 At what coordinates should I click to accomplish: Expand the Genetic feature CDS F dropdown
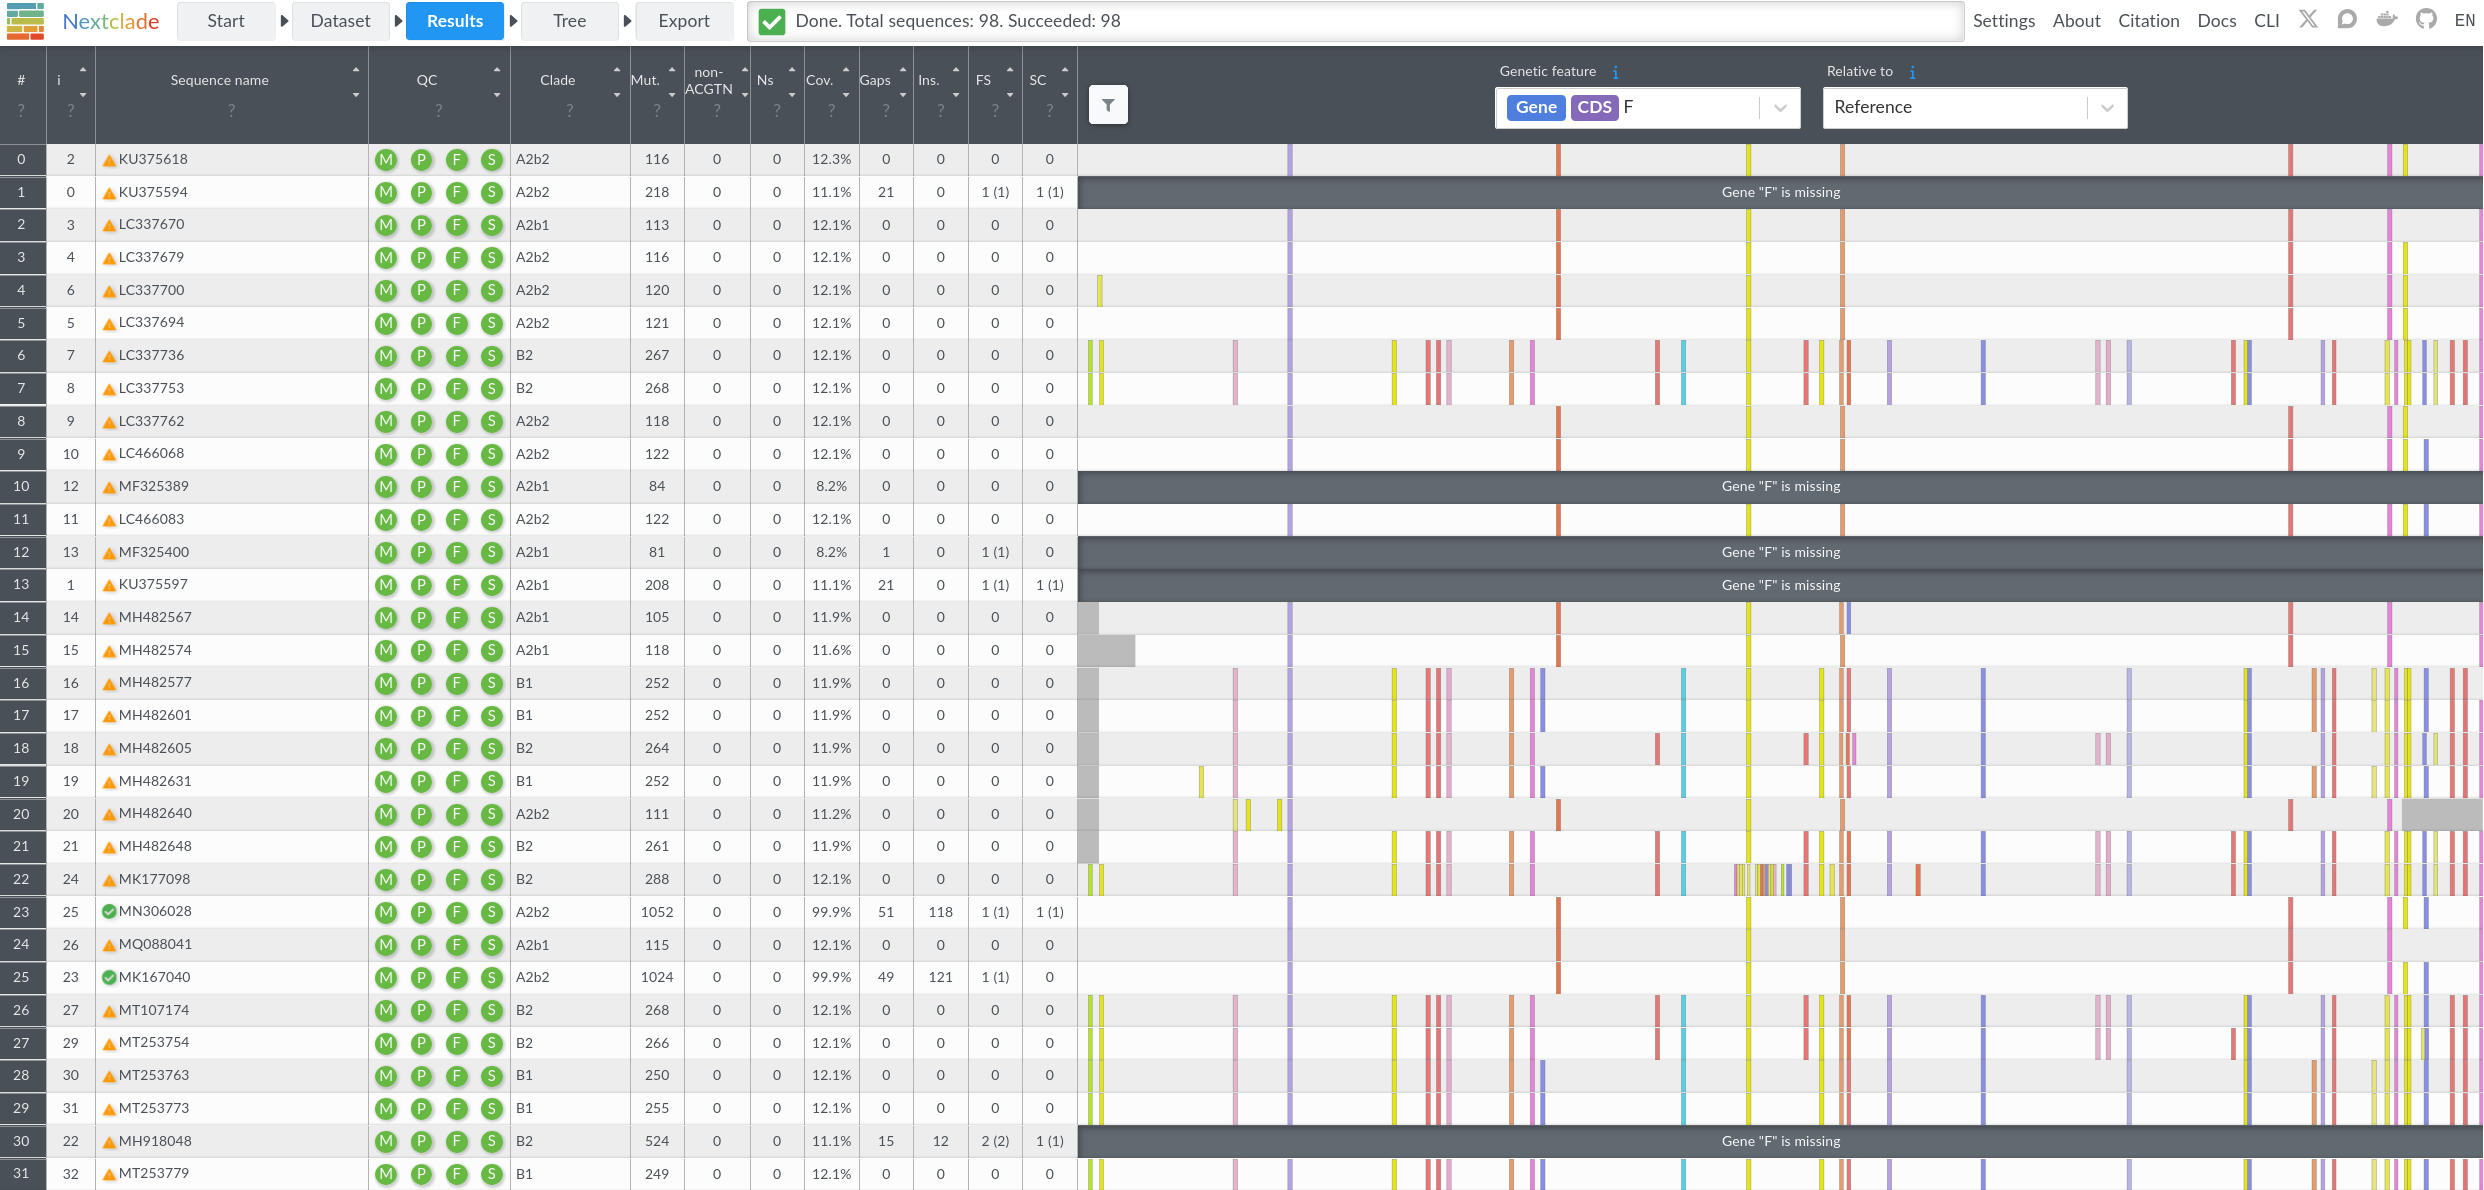pos(1780,108)
